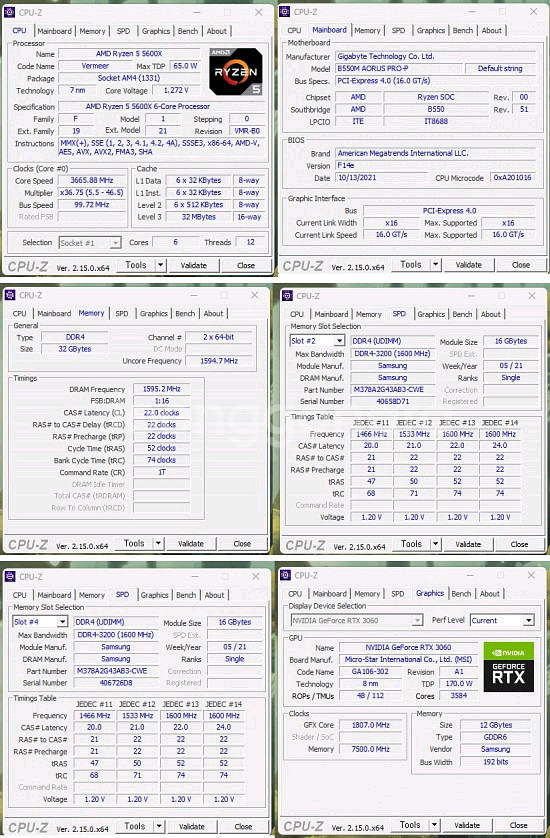The width and height of the screenshot is (550, 838).
Task: Click CPU-Z title icon in the Ryzen processor window
Action: pyautogui.click(x=10, y=12)
